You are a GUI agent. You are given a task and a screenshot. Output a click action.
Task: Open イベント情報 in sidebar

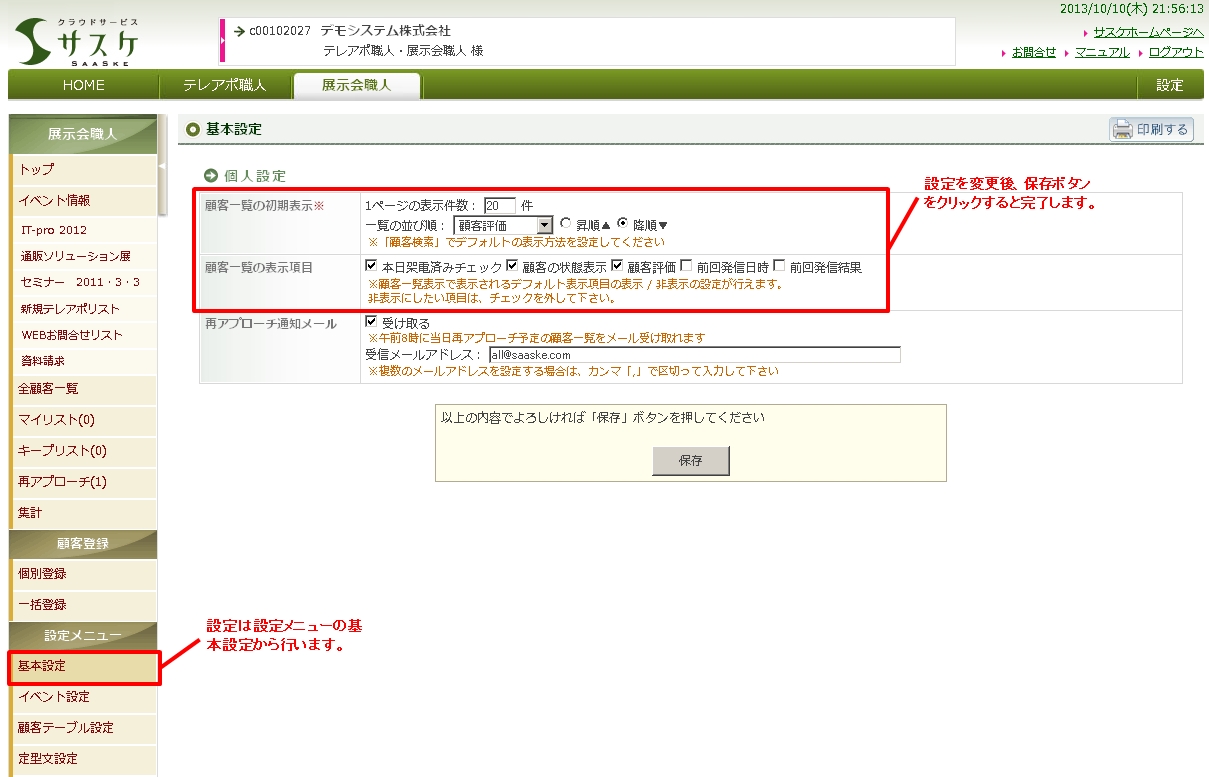click(x=84, y=201)
